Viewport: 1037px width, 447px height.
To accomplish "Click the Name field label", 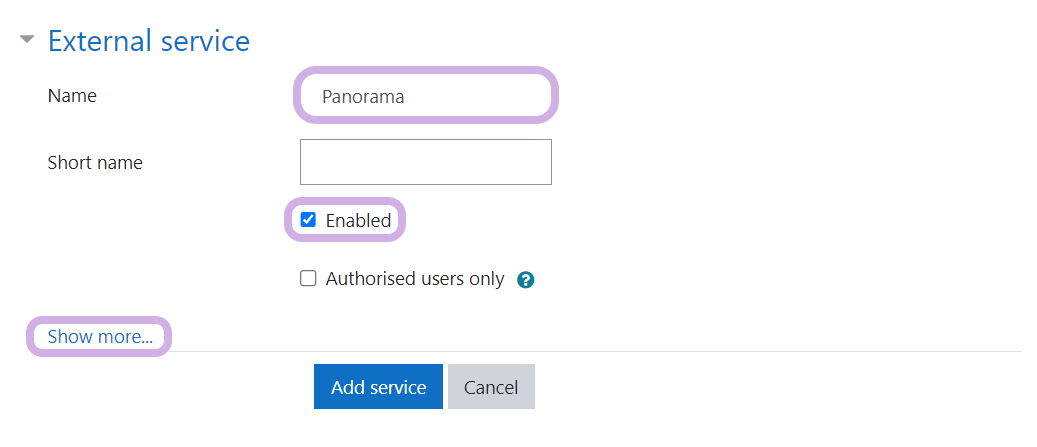I will 72,96.
